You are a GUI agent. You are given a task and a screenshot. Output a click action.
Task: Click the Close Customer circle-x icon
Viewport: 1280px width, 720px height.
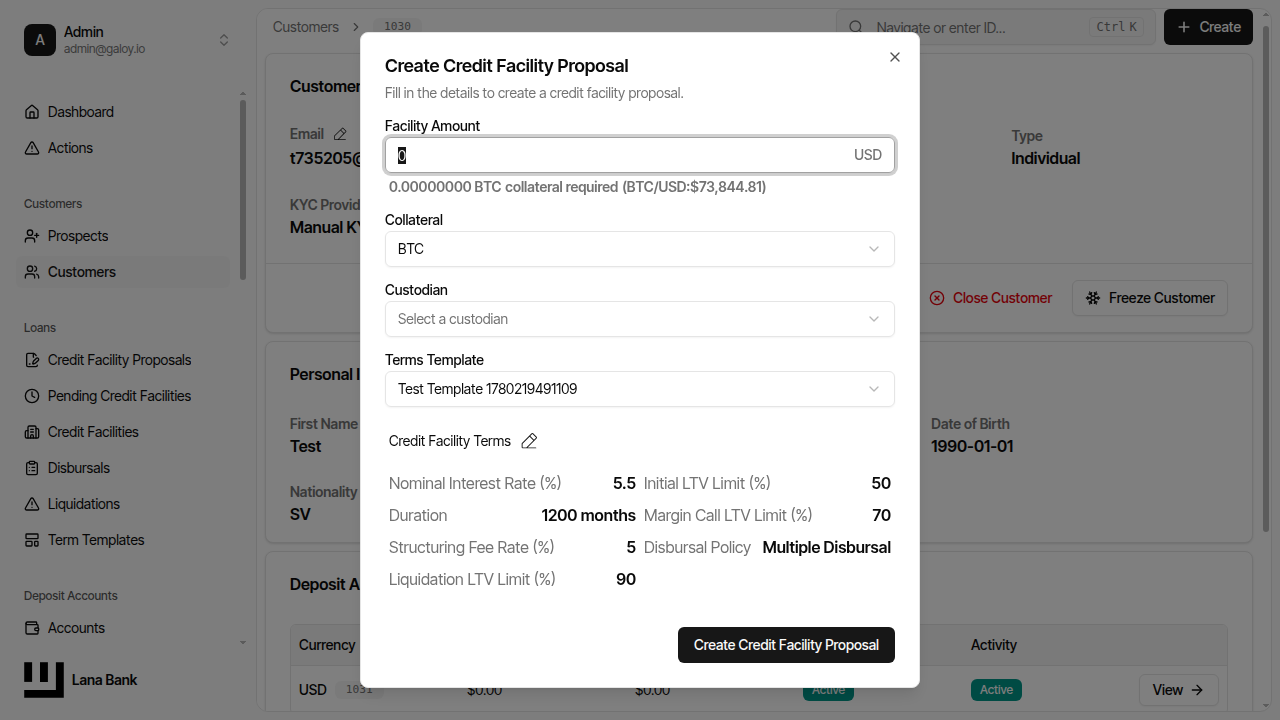[x=937, y=298]
